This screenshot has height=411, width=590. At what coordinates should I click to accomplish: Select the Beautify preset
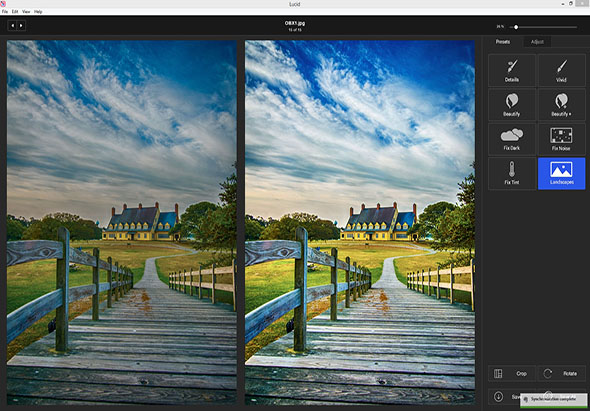[512, 105]
